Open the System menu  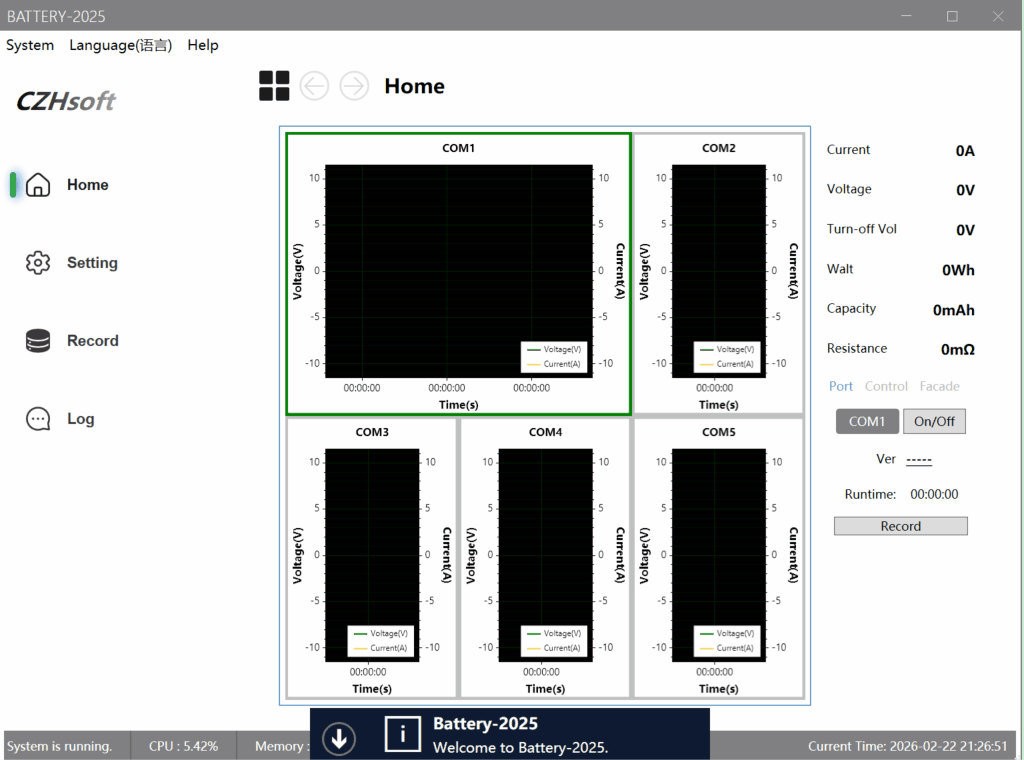pyautogui.click(x=30, y=45)
